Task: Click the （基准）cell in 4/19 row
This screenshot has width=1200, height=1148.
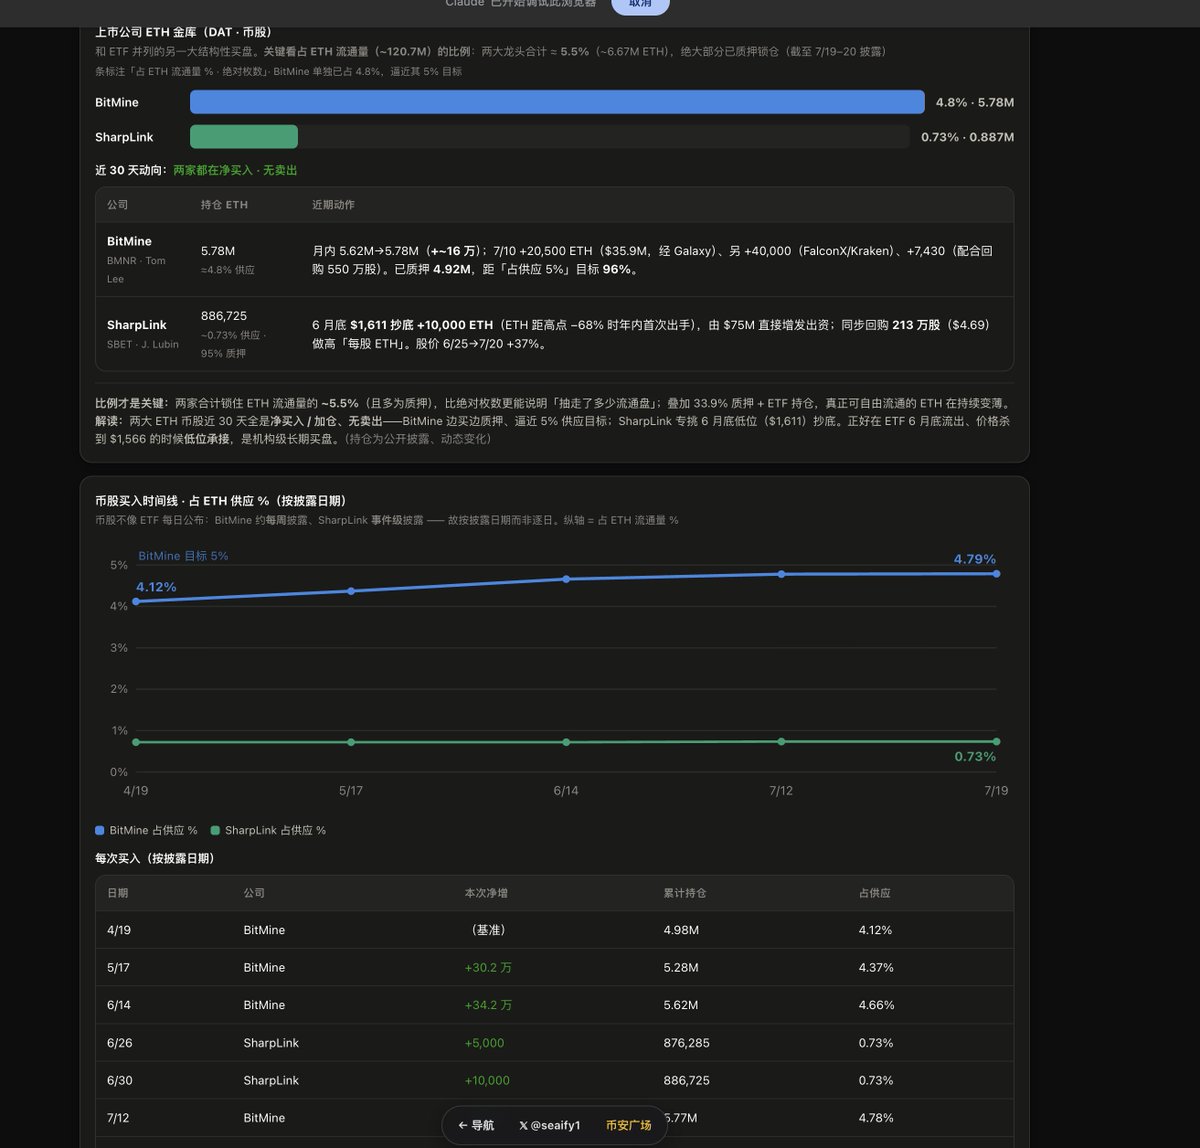Action: [x=488, y=930]
